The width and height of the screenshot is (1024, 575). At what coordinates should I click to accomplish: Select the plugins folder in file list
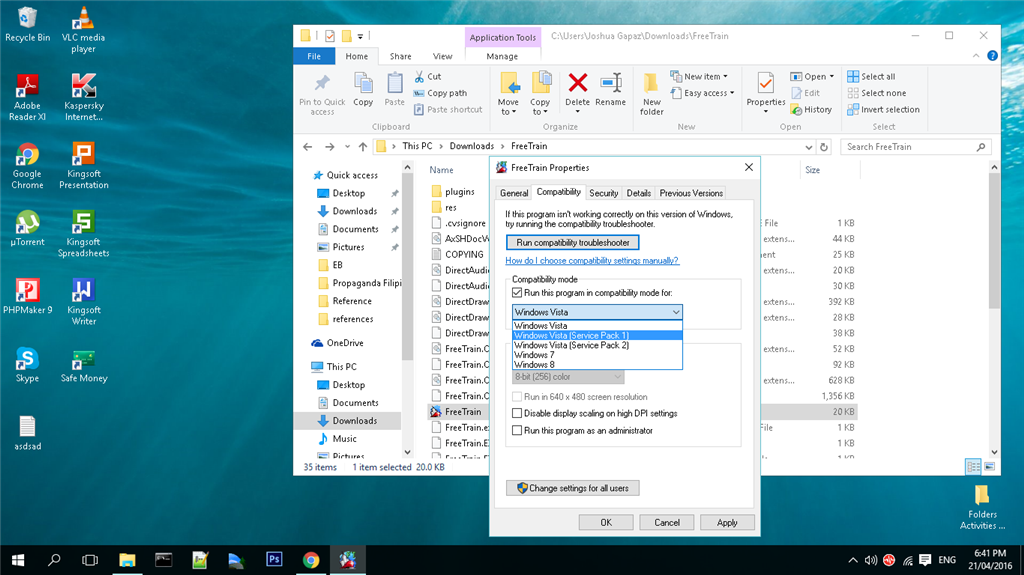[x=459, y=192]
